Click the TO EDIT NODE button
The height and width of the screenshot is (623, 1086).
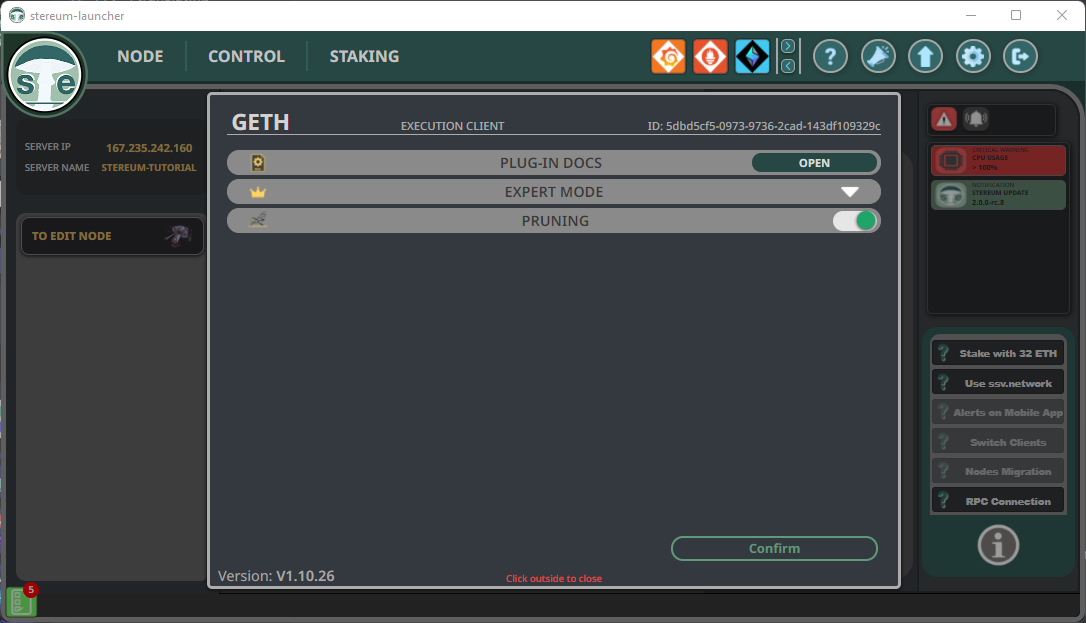[x=112, y=236]
